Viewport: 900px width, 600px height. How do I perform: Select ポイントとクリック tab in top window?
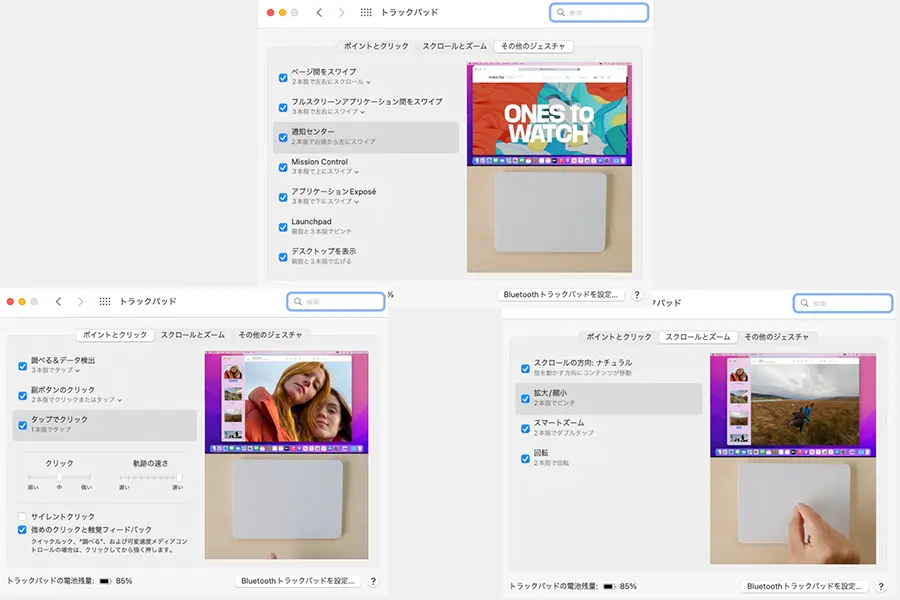(376, 46)
